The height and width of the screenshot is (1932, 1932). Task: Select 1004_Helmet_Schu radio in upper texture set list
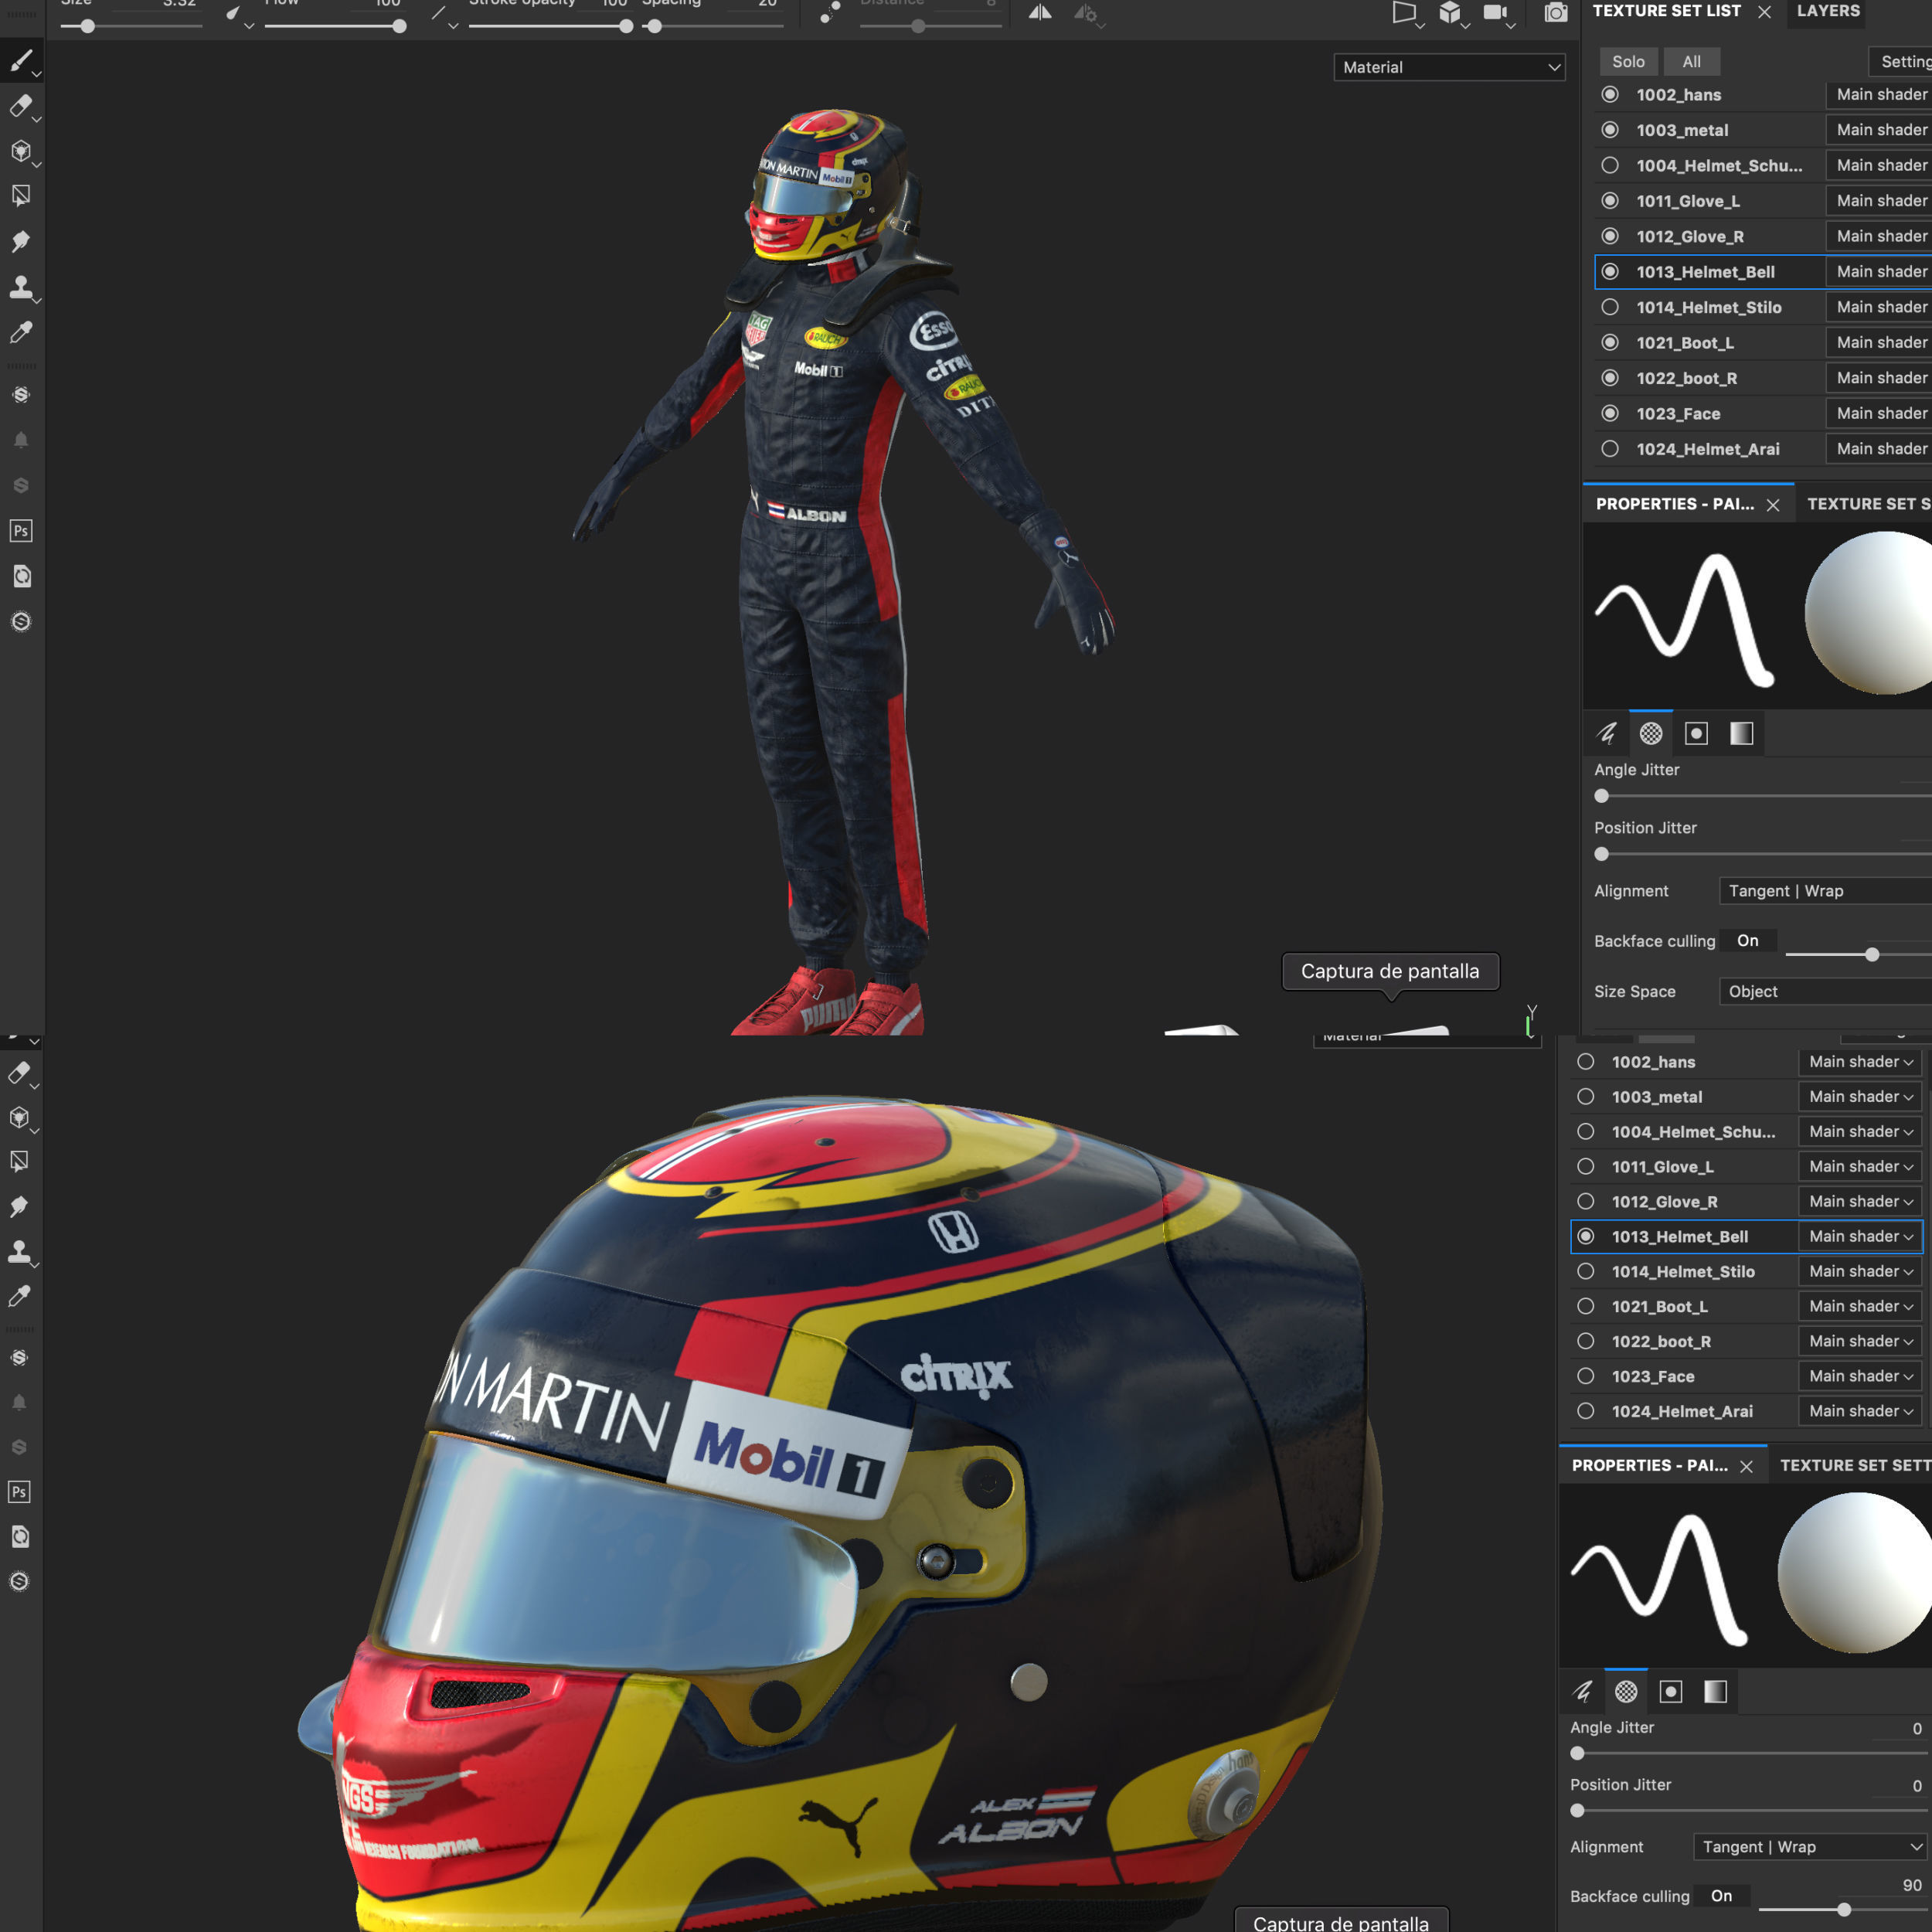tap(1610, 165)
